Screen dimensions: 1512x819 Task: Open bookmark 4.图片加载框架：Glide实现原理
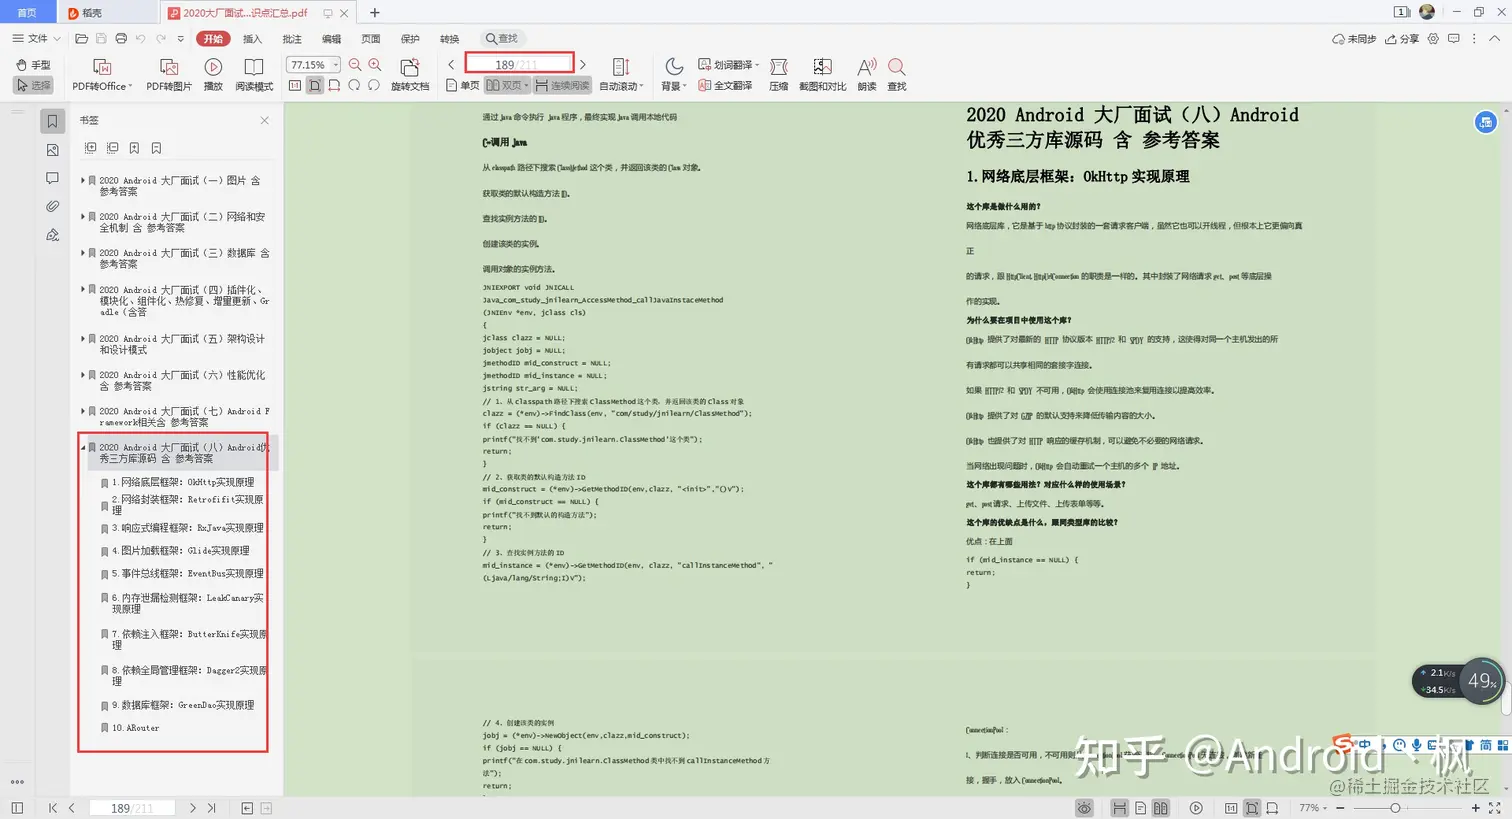[181, 551]
